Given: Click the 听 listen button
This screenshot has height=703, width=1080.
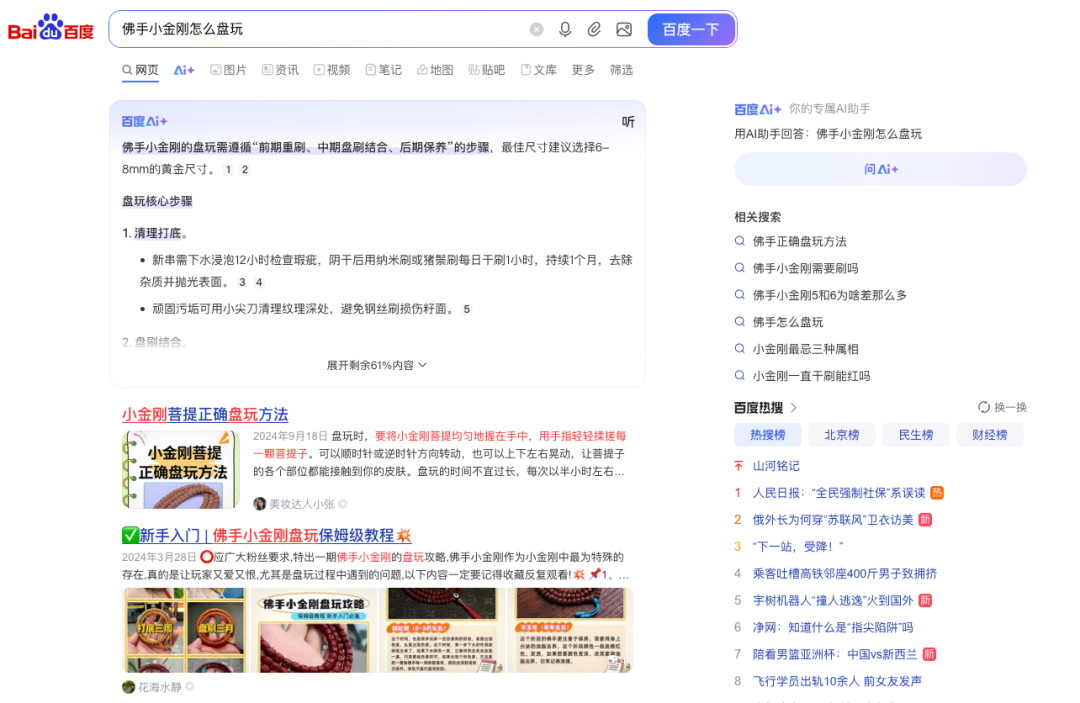Looking at the screenshot, I should pos(628,122).
